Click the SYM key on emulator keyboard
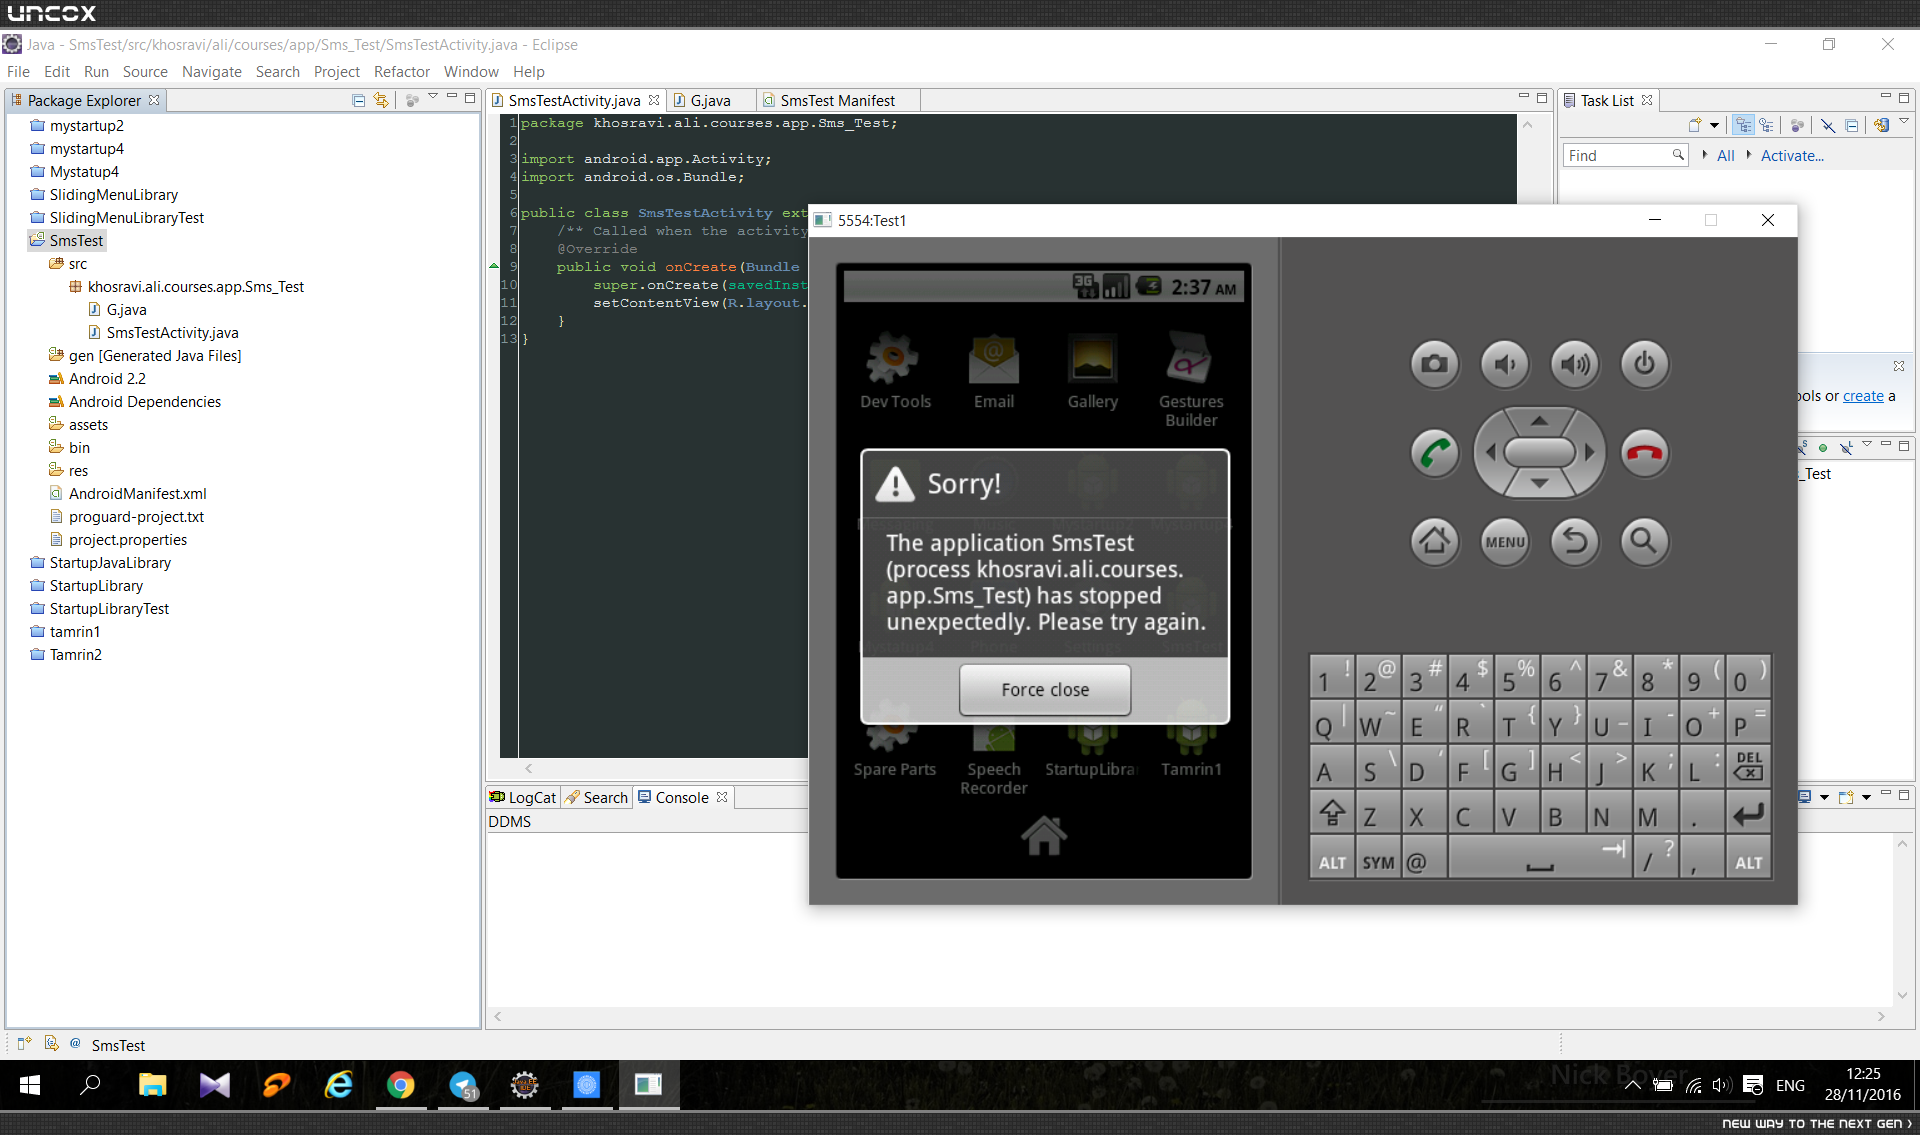Screen dimensions: 1920x1135 [x=1378, y=858]
